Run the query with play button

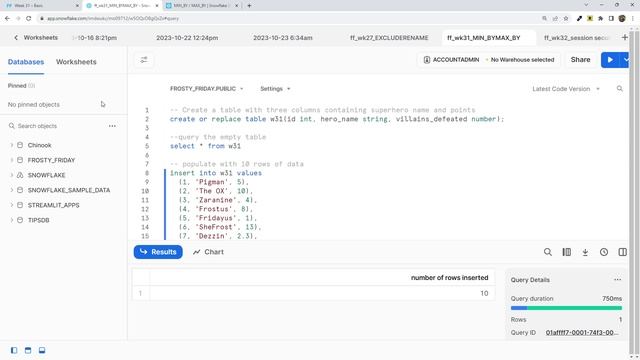610,60
